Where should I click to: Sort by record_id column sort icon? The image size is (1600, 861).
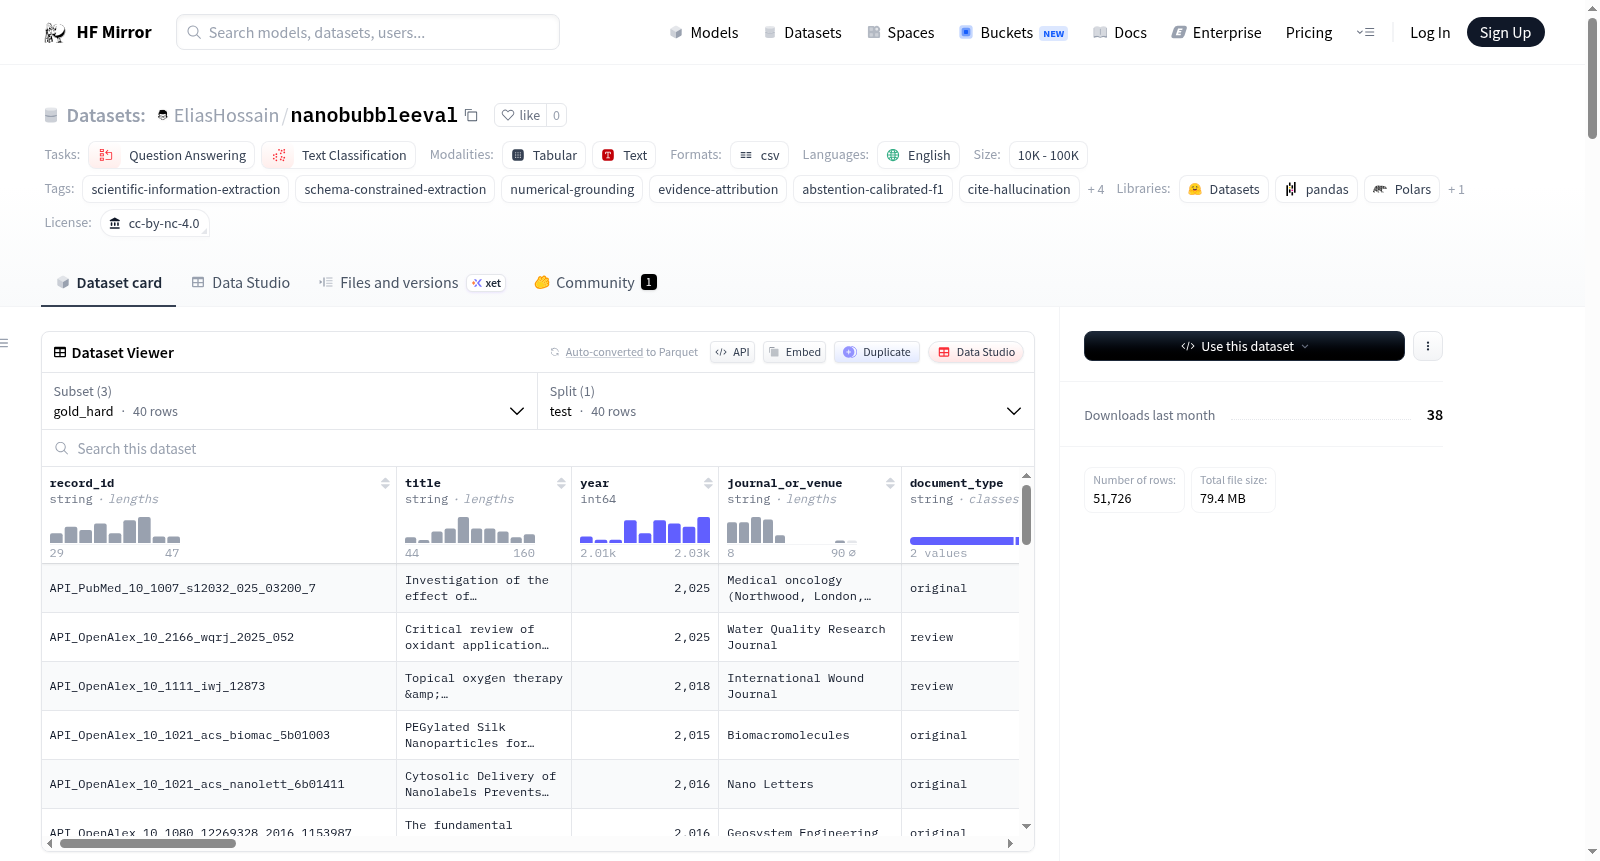[385, 483]
